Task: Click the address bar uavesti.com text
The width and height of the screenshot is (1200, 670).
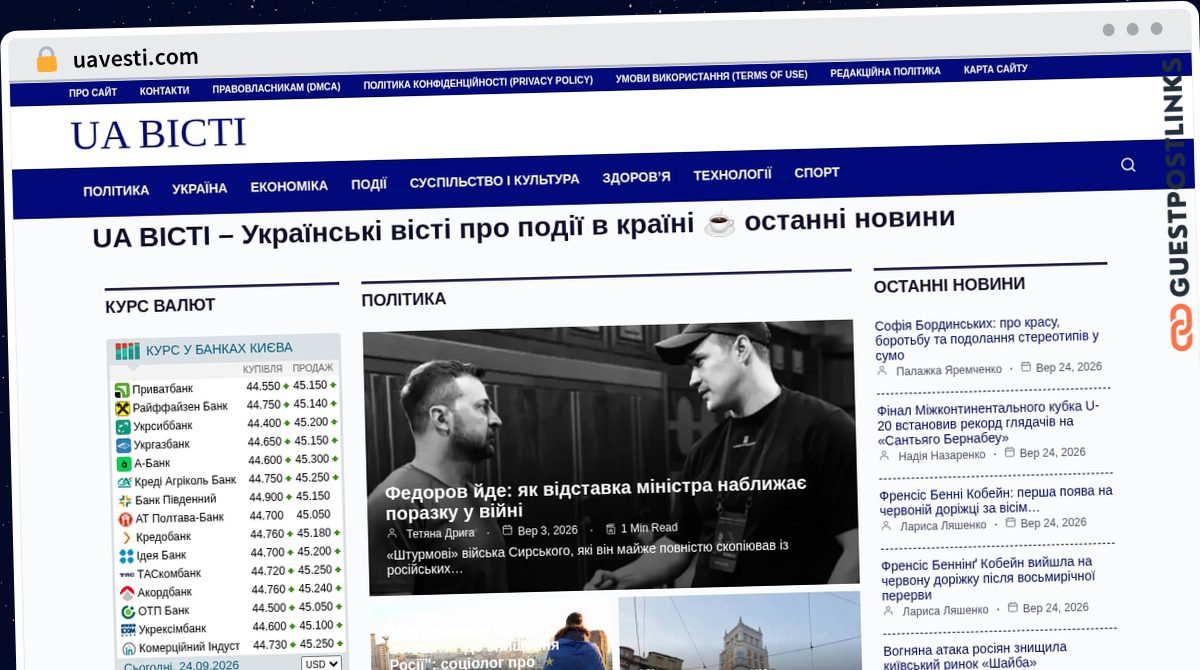Action: [136, 58]
